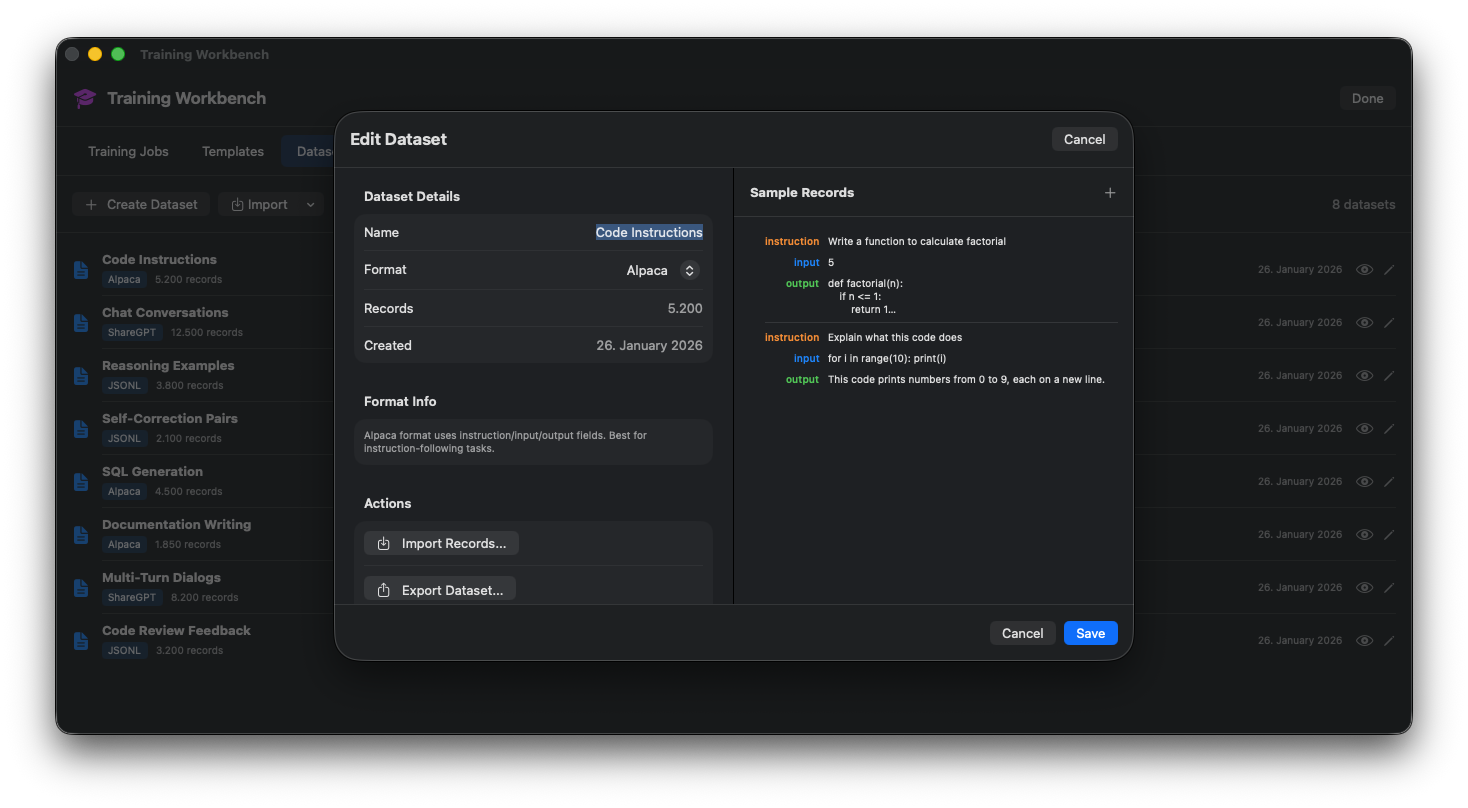Toggle the eye preview for Documentation Writing
Image resolution: width=1468 pixels, height=808 pixels.
1364,535
